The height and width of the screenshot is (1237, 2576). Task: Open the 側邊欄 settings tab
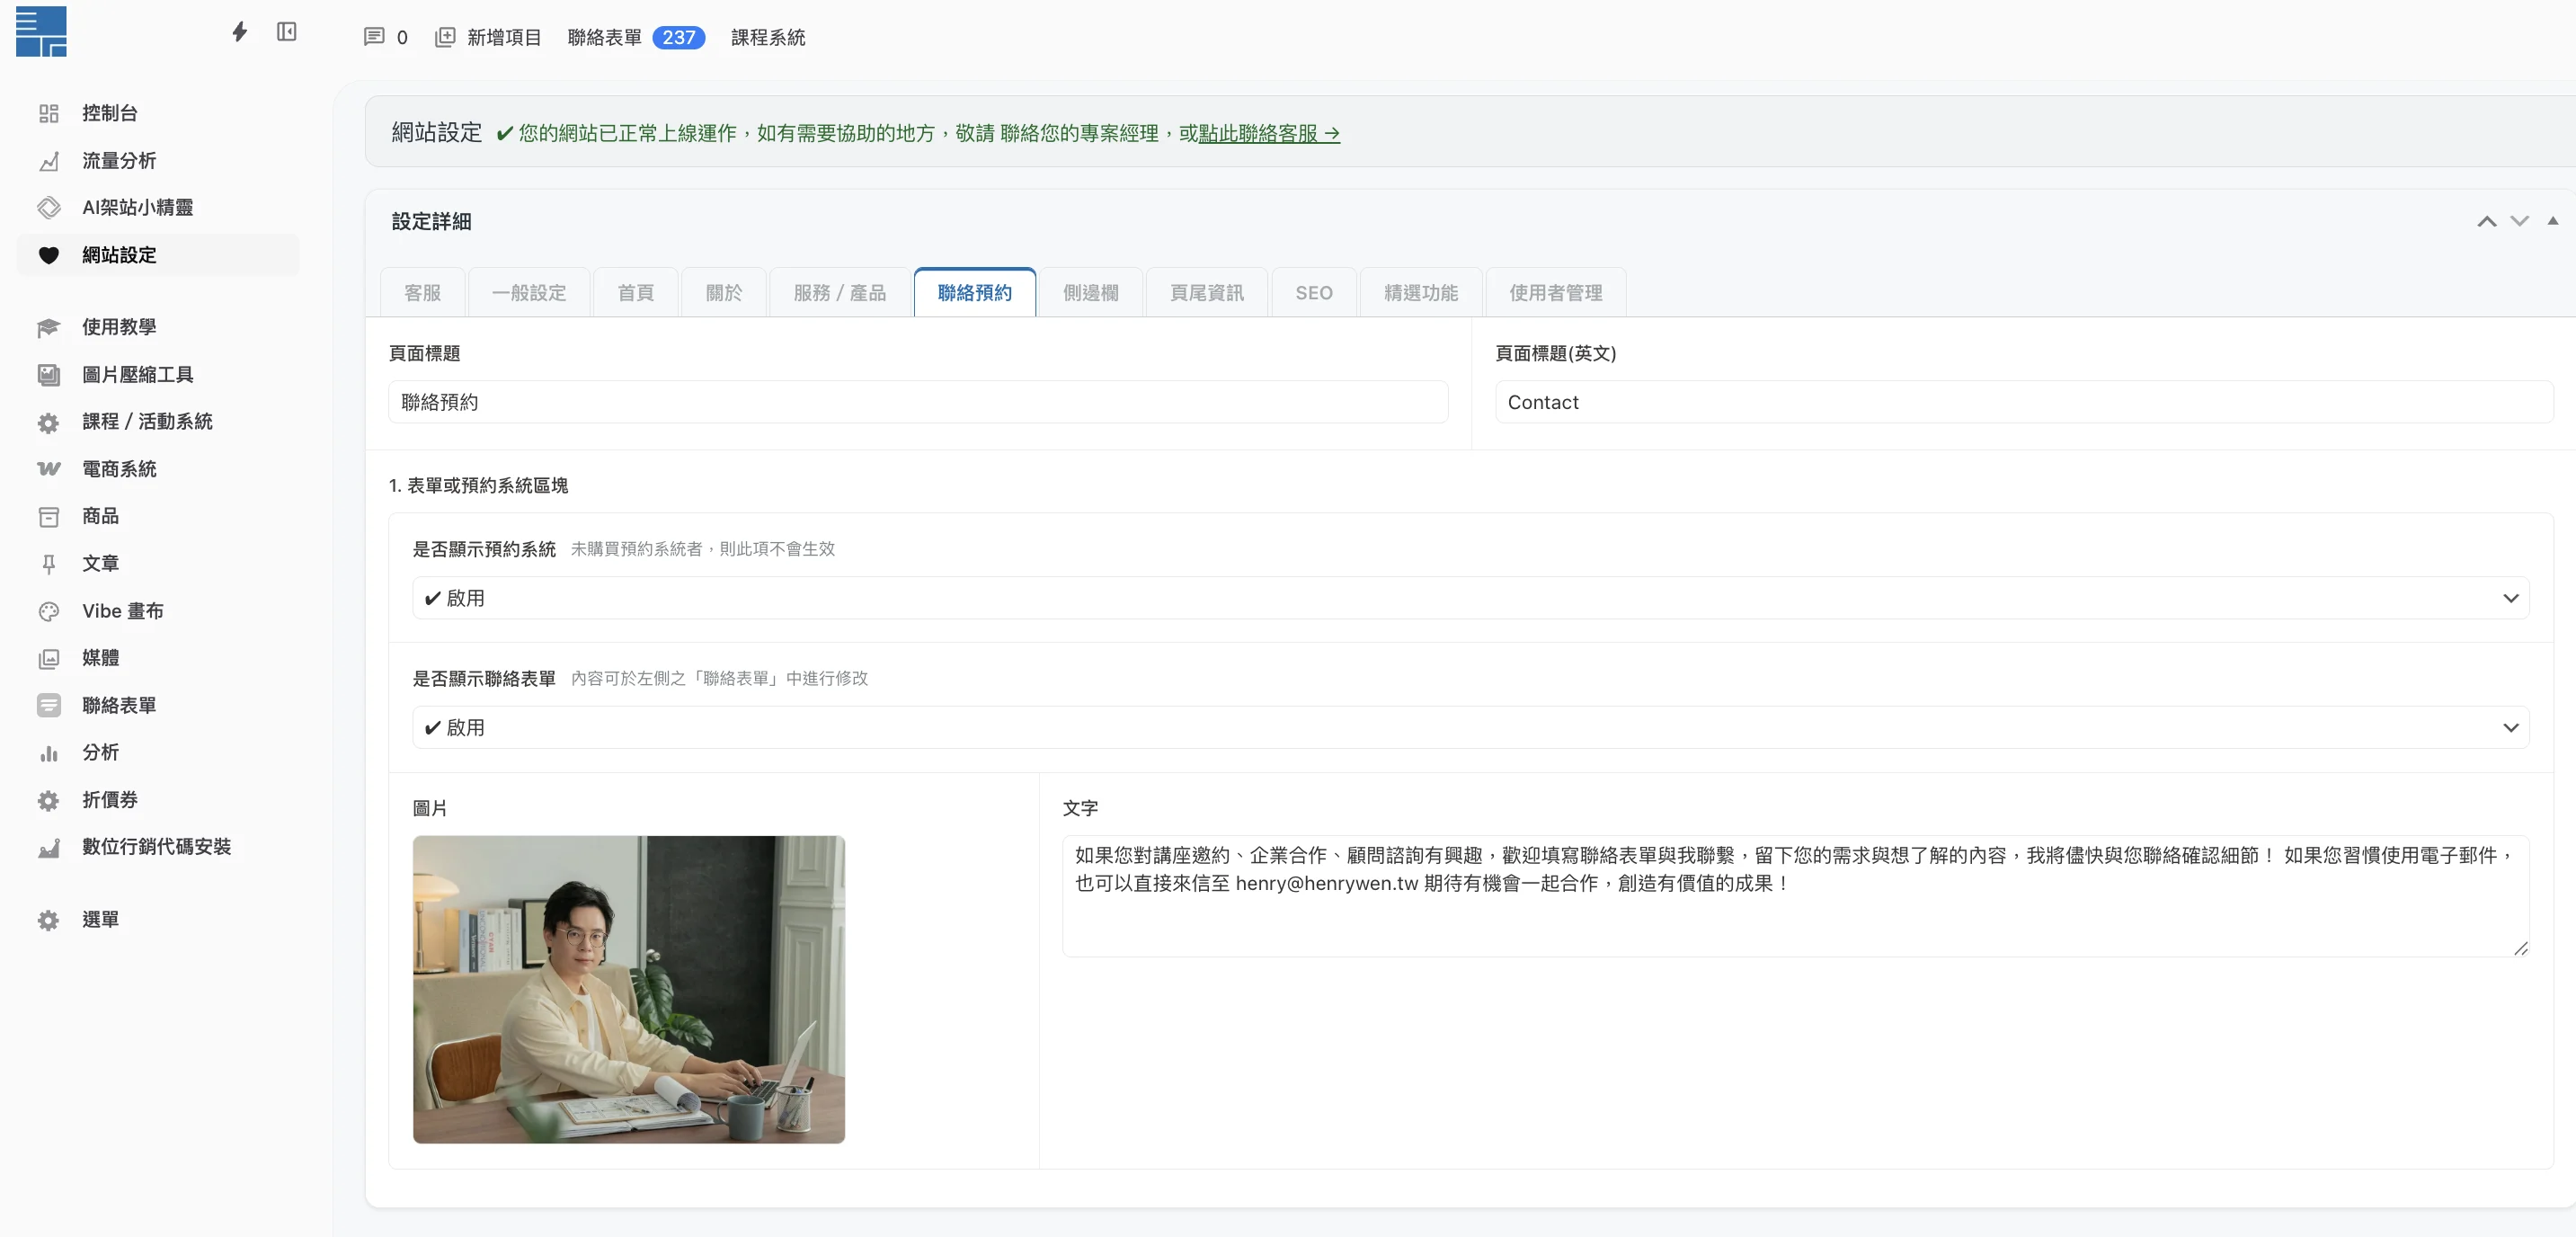pyautogui.click(x=1090, y=292)
